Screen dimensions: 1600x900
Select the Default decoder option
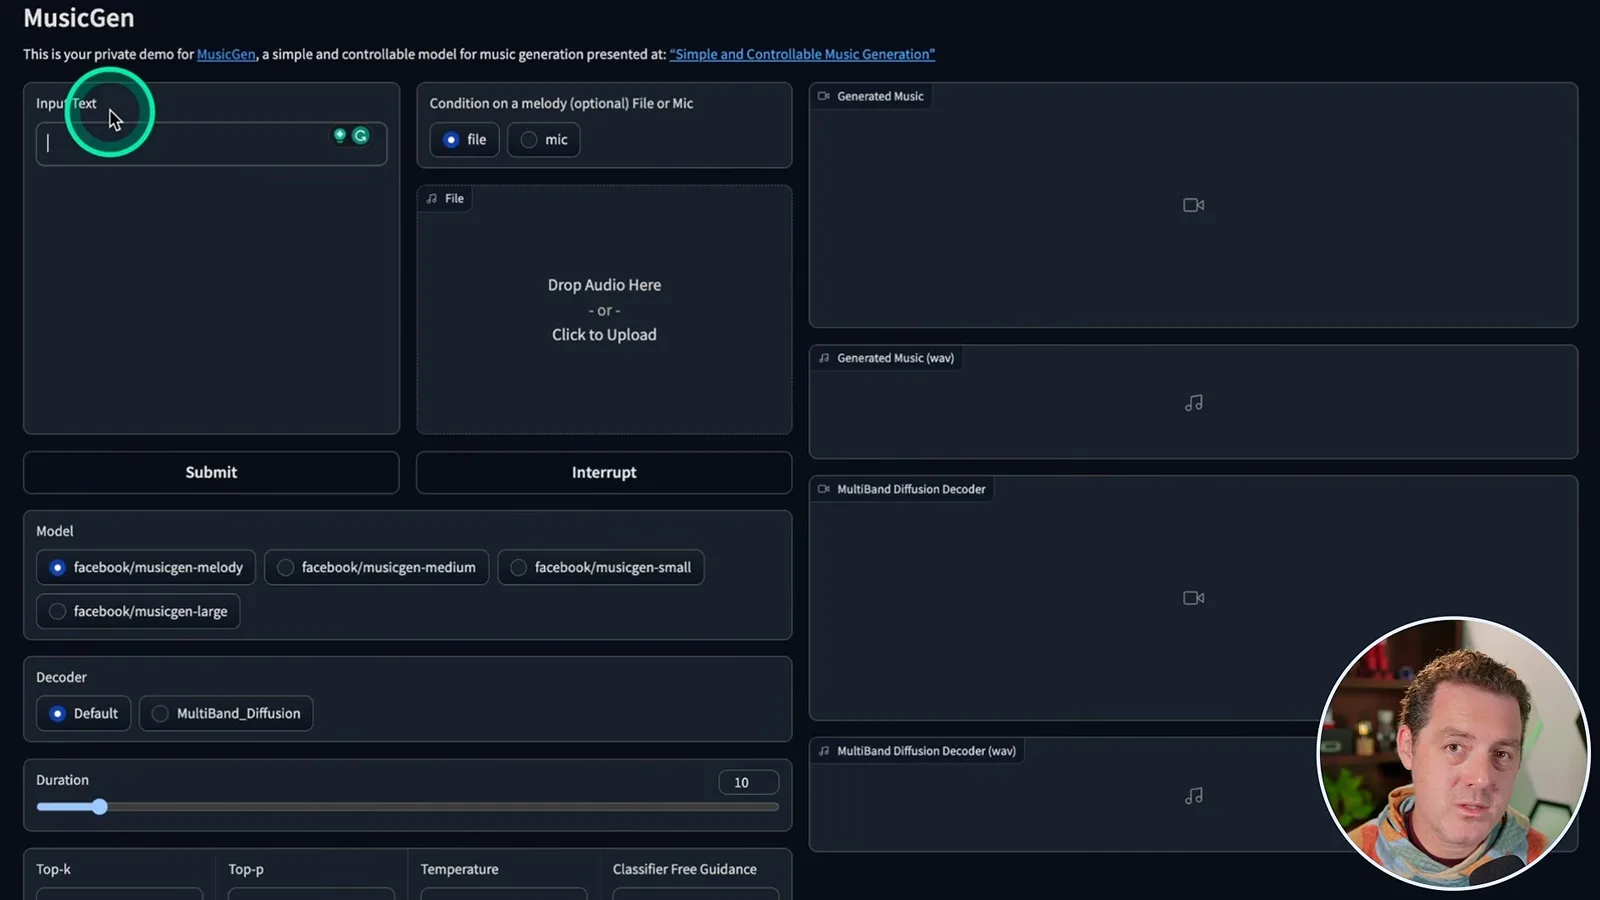pos(84,713)
